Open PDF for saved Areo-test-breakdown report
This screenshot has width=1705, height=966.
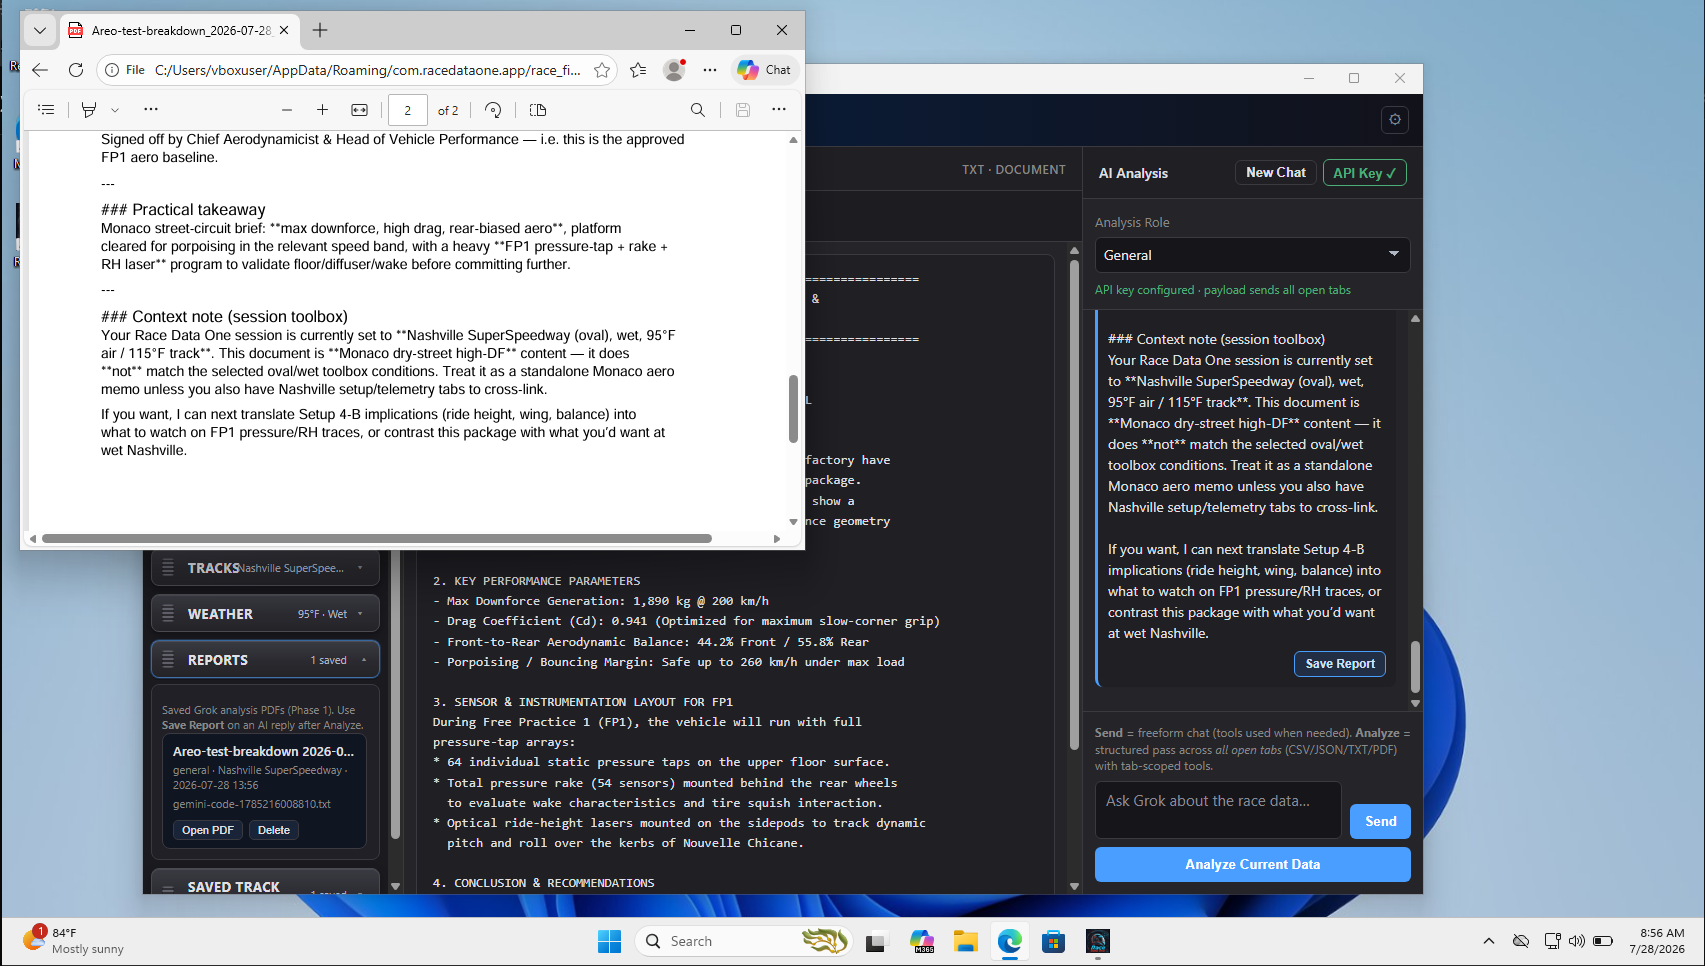coord(208,830)
